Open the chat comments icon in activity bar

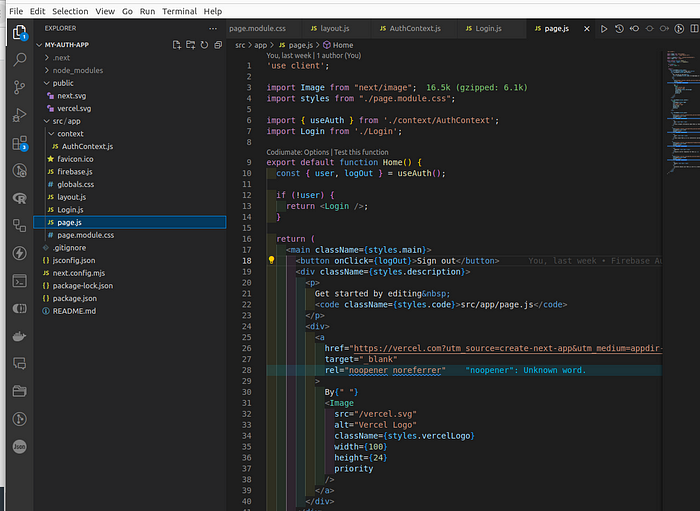pyautogui.click(x=20, y=363)
